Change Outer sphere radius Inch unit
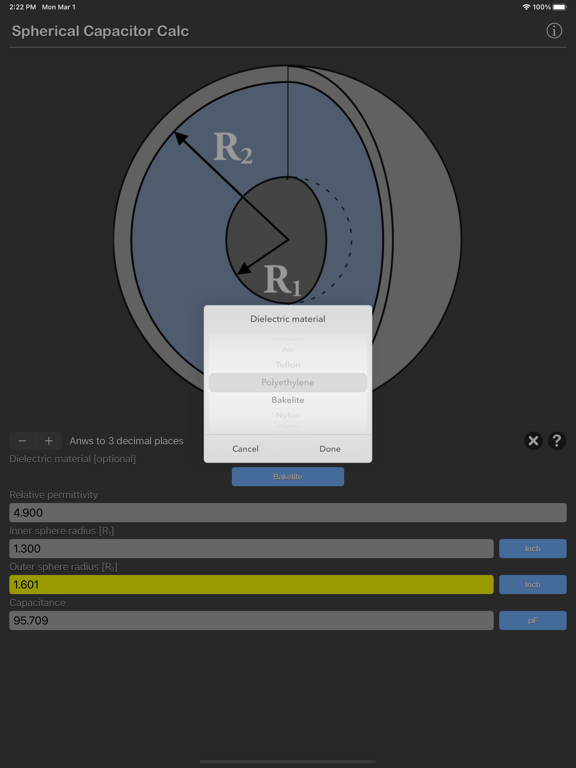The height and width of the screenshot is (768, 576). click(x=532, y=584)
